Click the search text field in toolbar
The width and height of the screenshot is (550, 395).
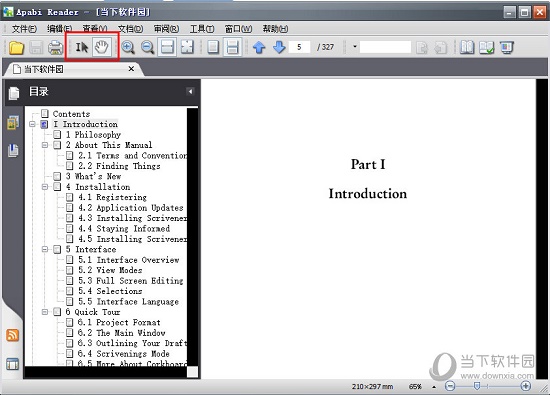point(385,47)
